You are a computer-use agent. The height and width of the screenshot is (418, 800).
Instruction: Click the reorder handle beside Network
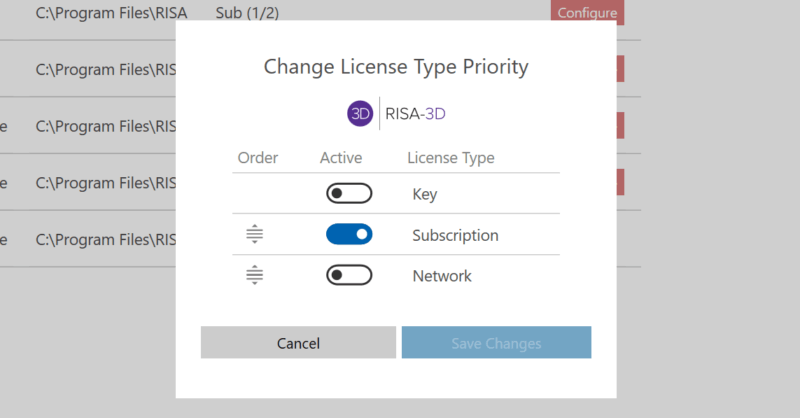coord(254,275)
